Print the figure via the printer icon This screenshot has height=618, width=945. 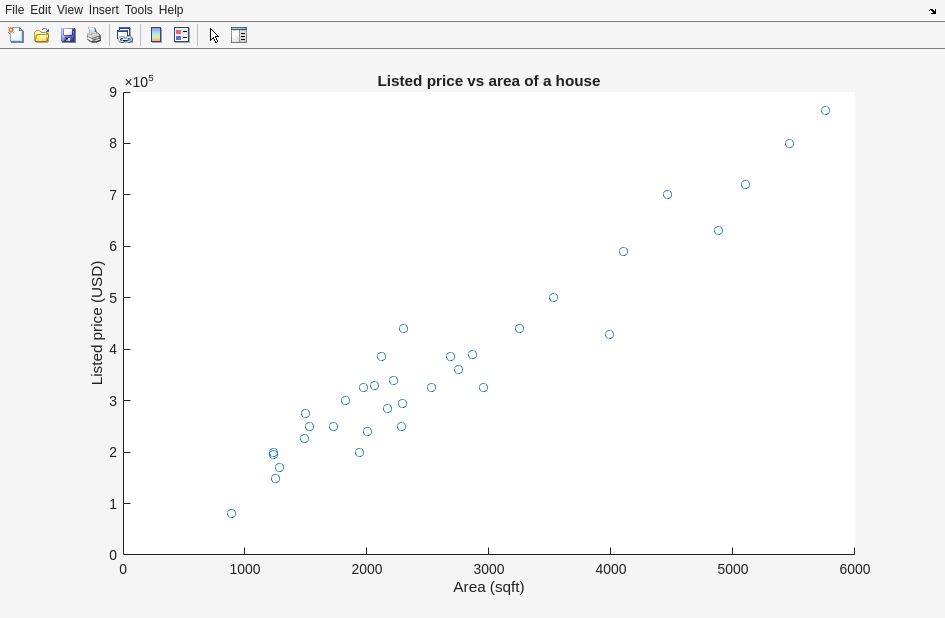[x=94, y=35]
